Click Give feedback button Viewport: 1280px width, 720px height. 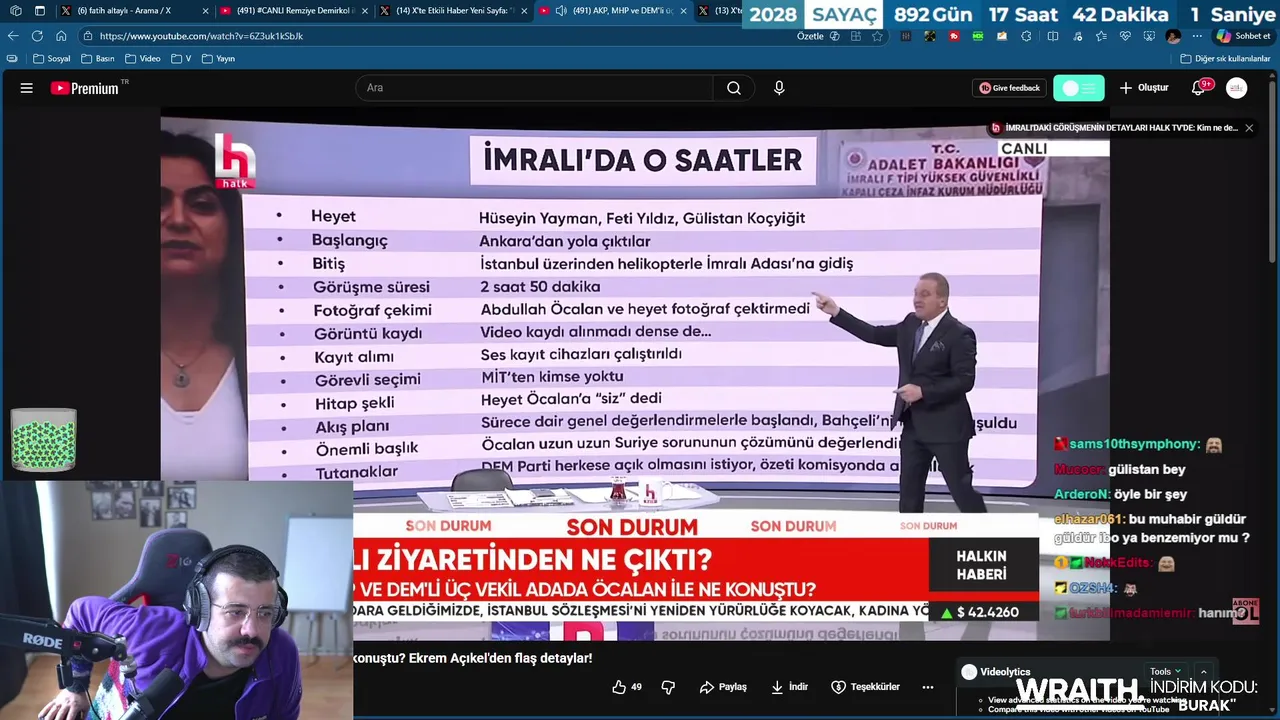point(1009,88)
